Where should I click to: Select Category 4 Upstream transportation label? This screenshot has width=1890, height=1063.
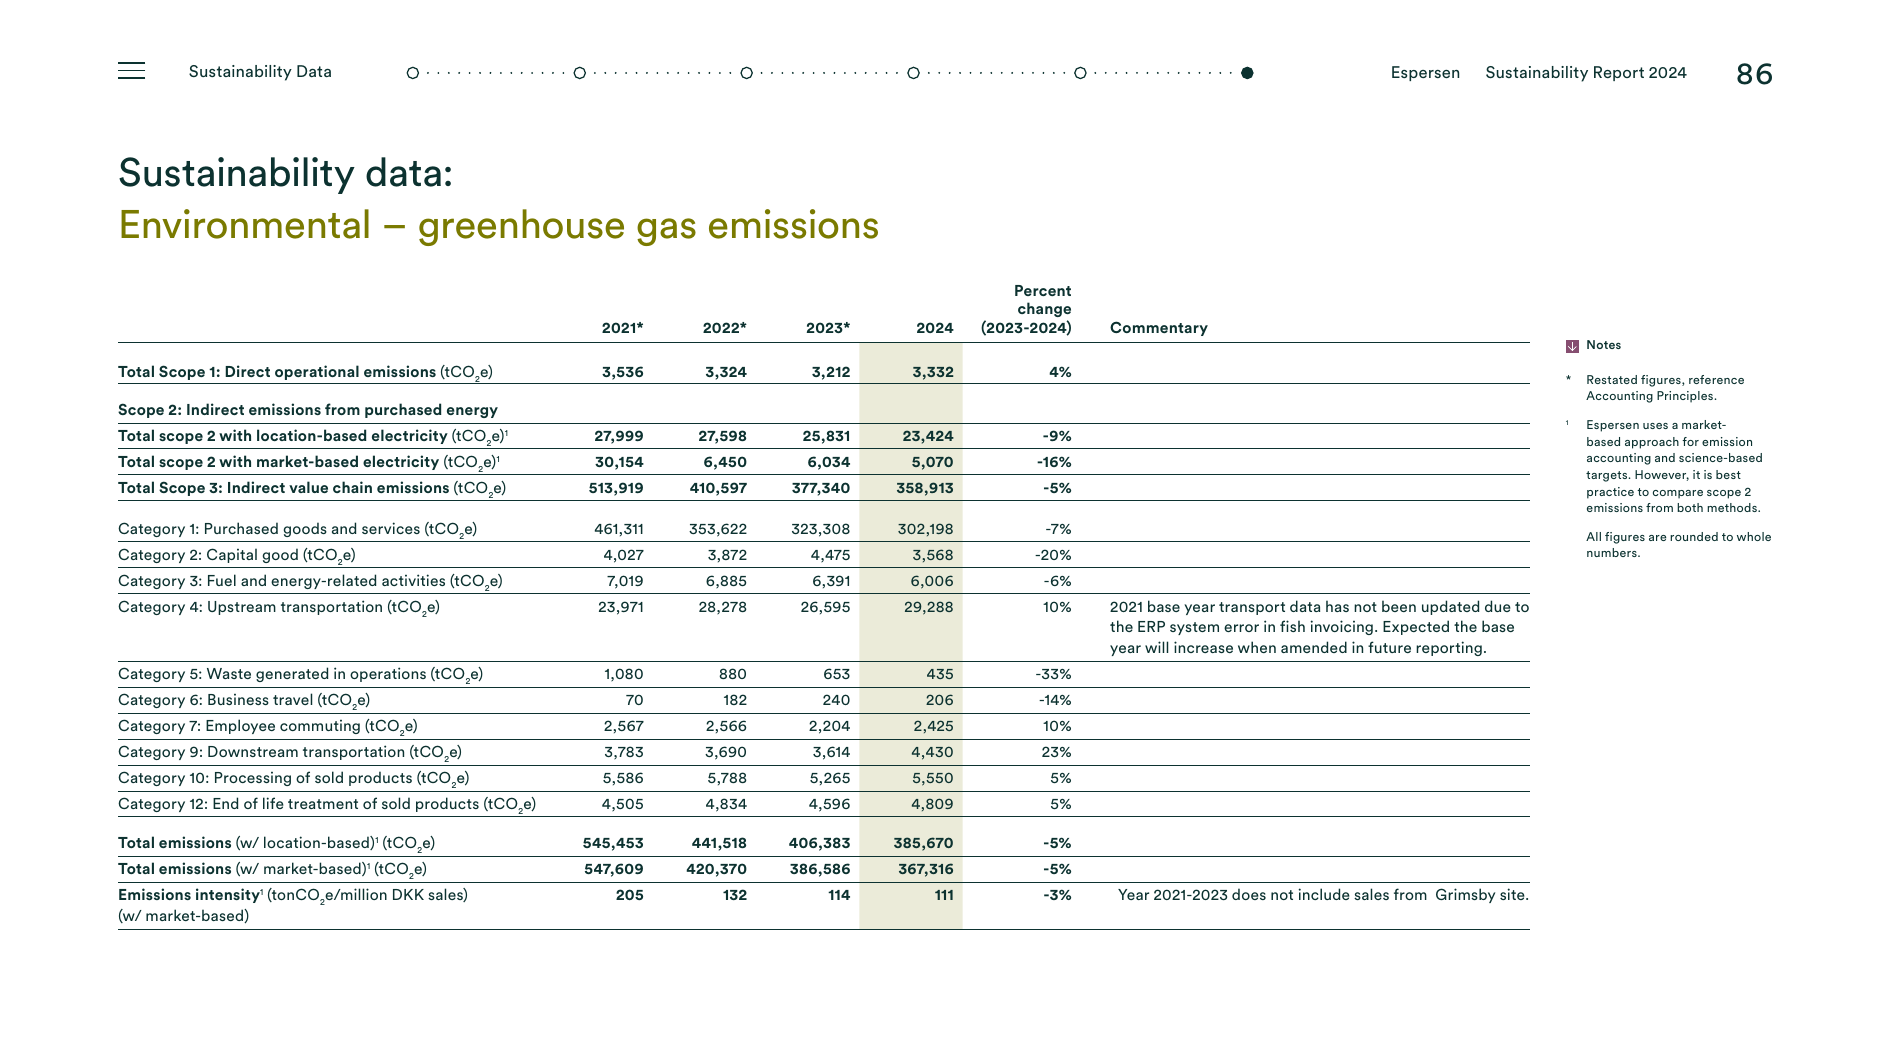pyautogui.click(x=279, y=607)
